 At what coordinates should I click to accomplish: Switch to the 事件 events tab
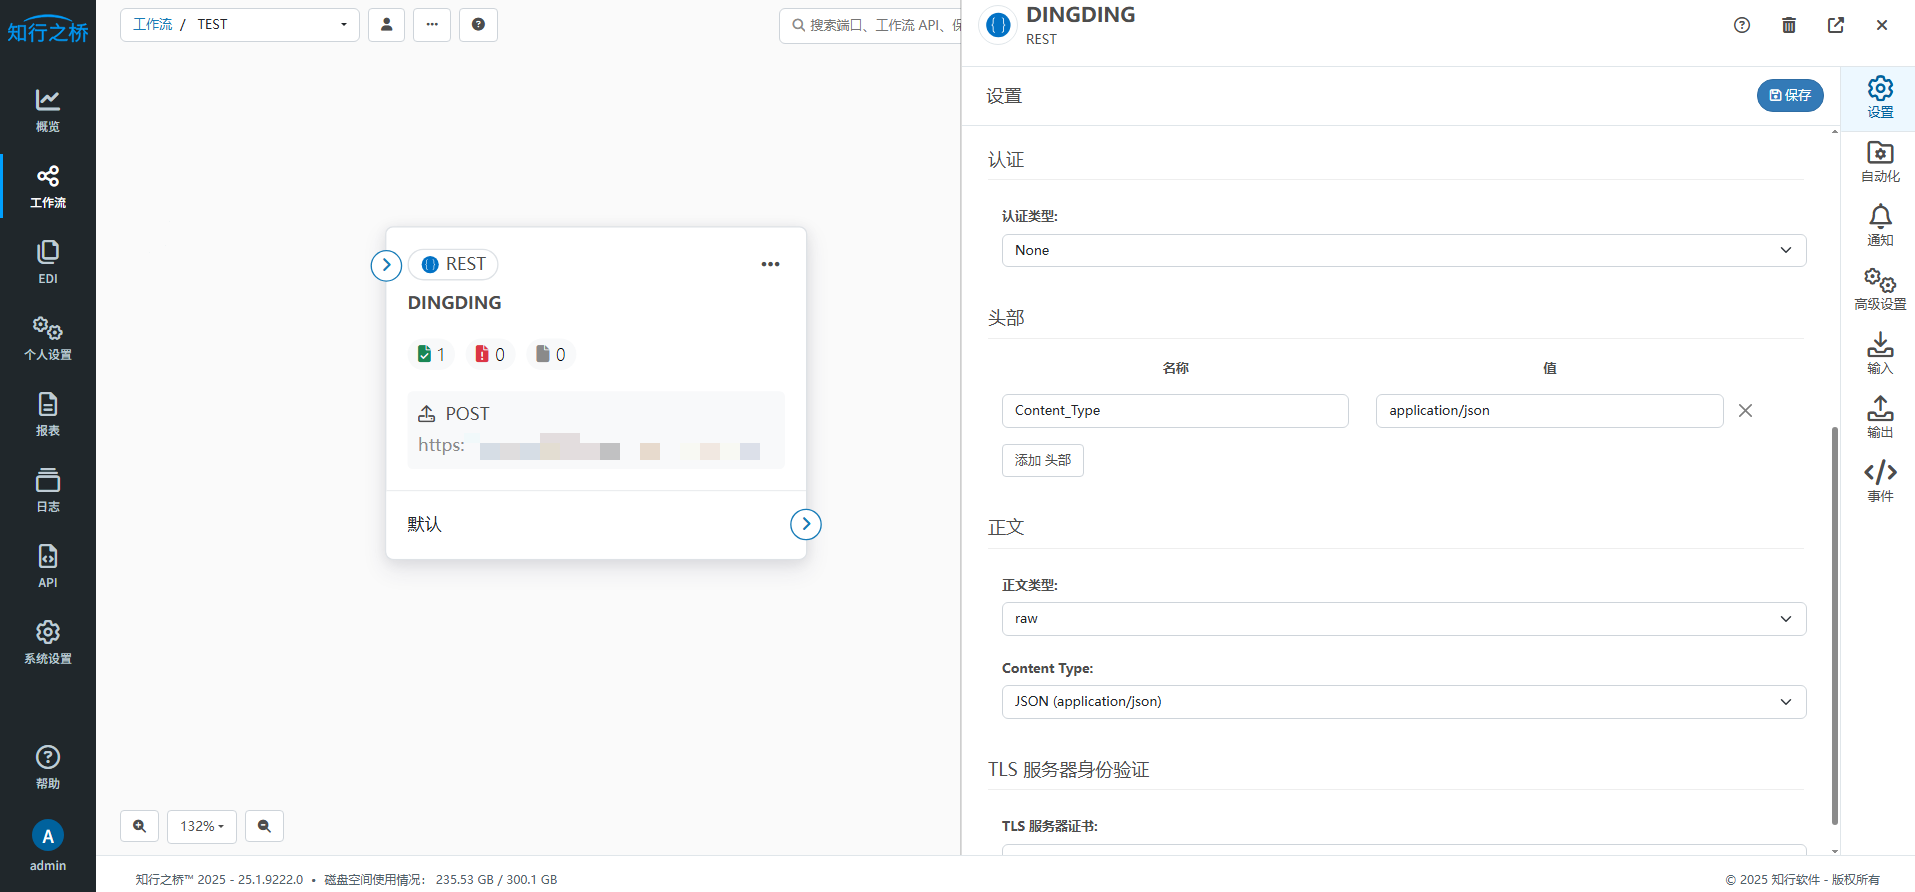pos(1880,482)
